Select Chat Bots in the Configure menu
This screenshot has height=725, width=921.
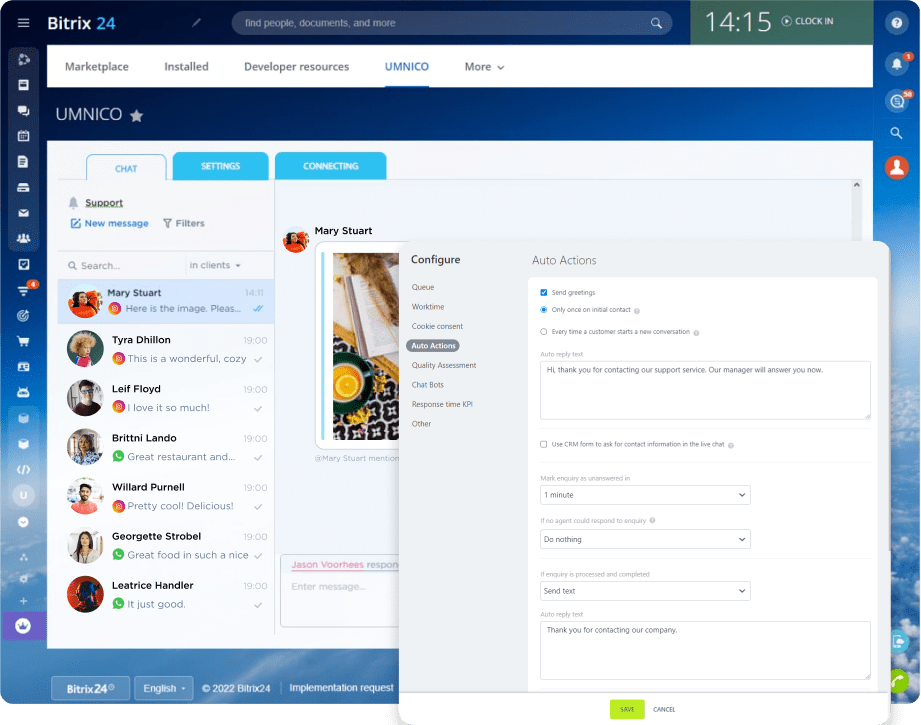pos(428,384)
